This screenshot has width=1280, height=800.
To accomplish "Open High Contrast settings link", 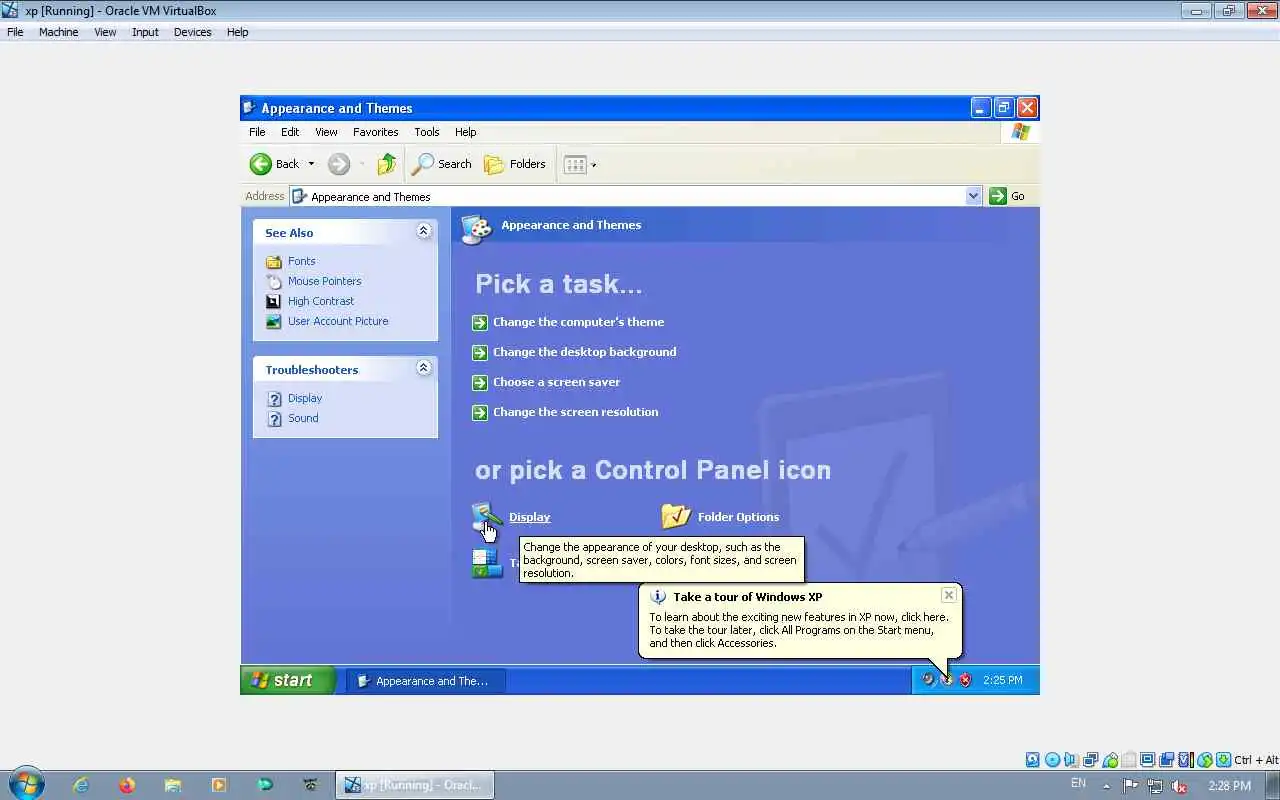I will [321, 301].
